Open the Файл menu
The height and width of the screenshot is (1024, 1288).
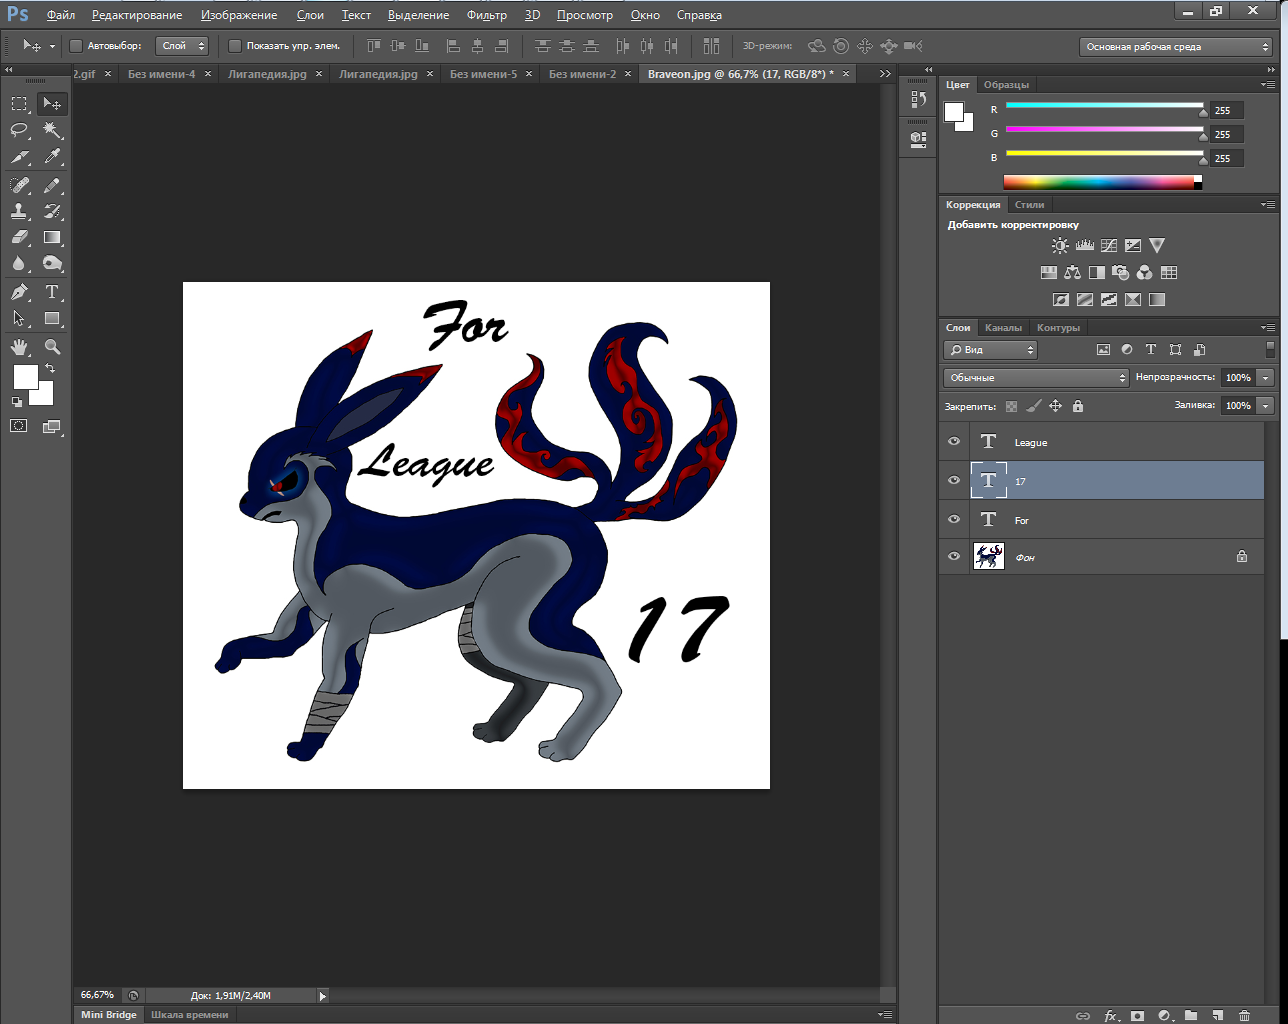click(x=61, y=15)
